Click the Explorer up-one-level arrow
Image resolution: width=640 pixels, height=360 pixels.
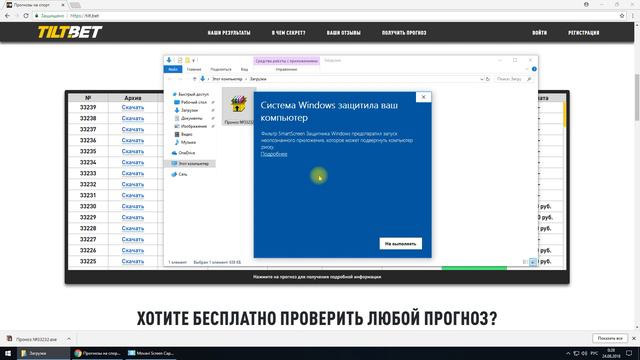coord(194,79)
